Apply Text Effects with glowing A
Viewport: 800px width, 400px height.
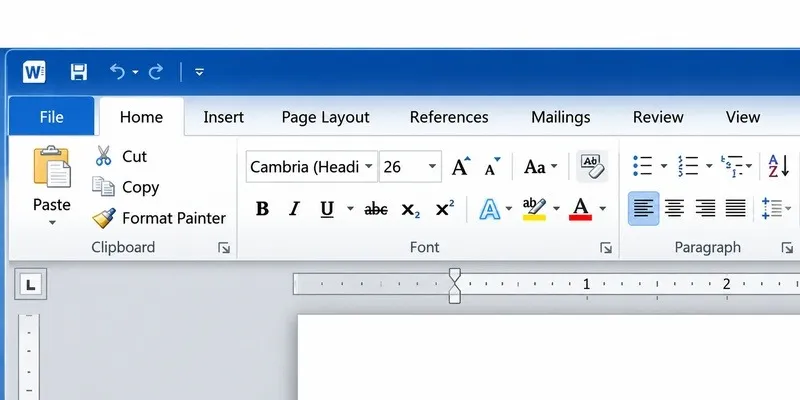[x=489, y=209]
